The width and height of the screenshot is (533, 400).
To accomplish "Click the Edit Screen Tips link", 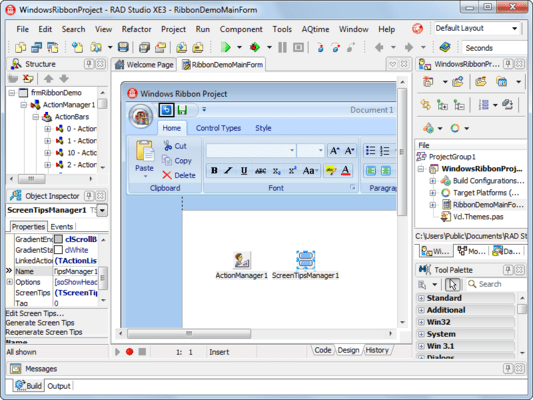I will [x=35, y=313].
